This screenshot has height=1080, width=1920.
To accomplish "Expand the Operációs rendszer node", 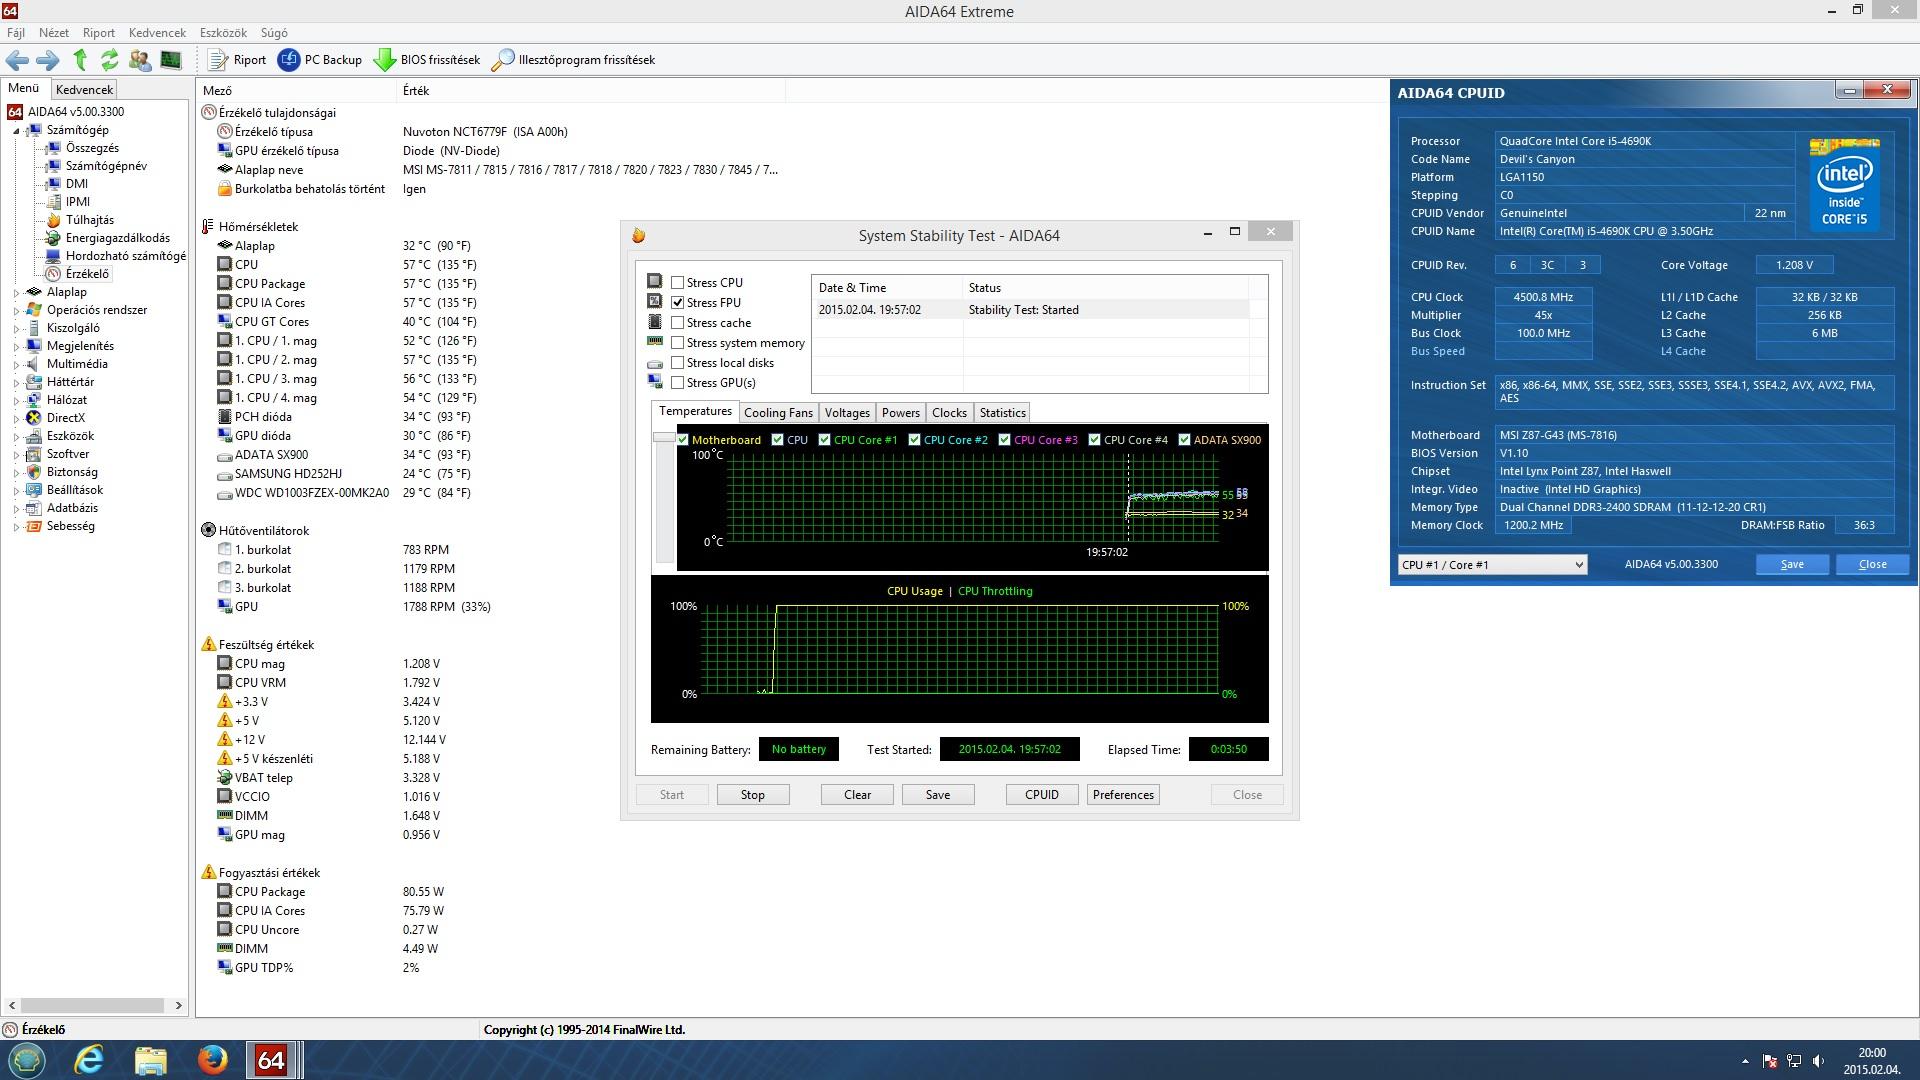I will [16, 311].
